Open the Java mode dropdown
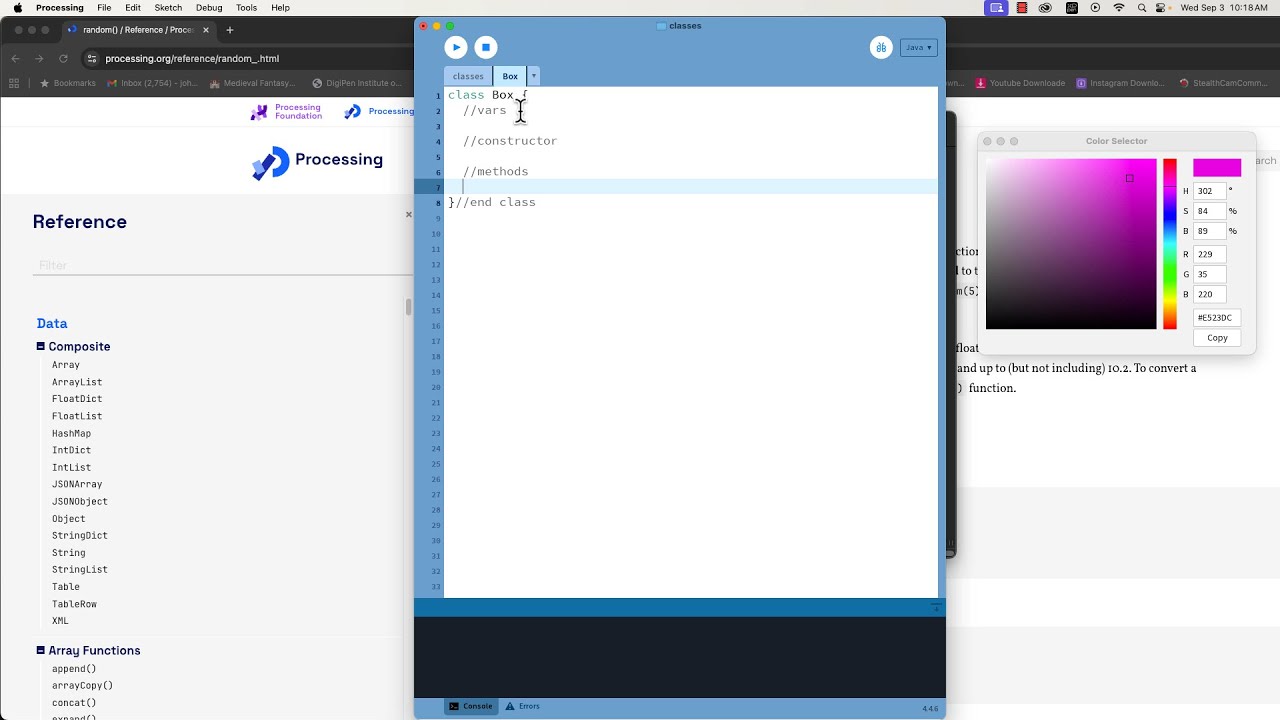1280x720 pixels. [x=918, y=47]
